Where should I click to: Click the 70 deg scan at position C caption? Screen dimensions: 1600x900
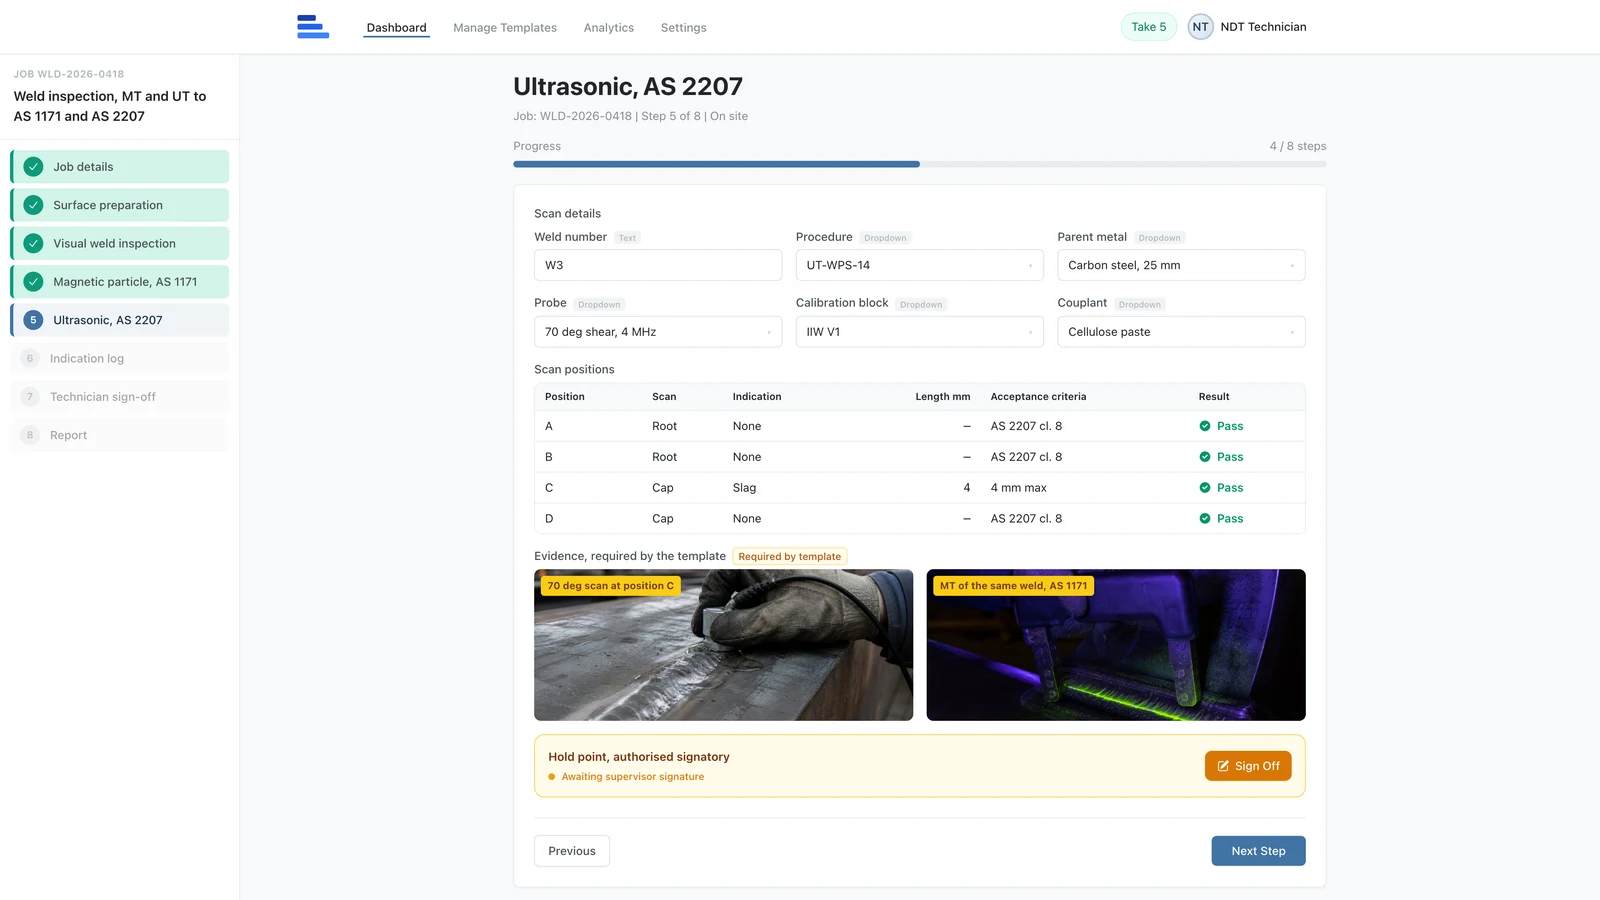[x=610, y=586]
